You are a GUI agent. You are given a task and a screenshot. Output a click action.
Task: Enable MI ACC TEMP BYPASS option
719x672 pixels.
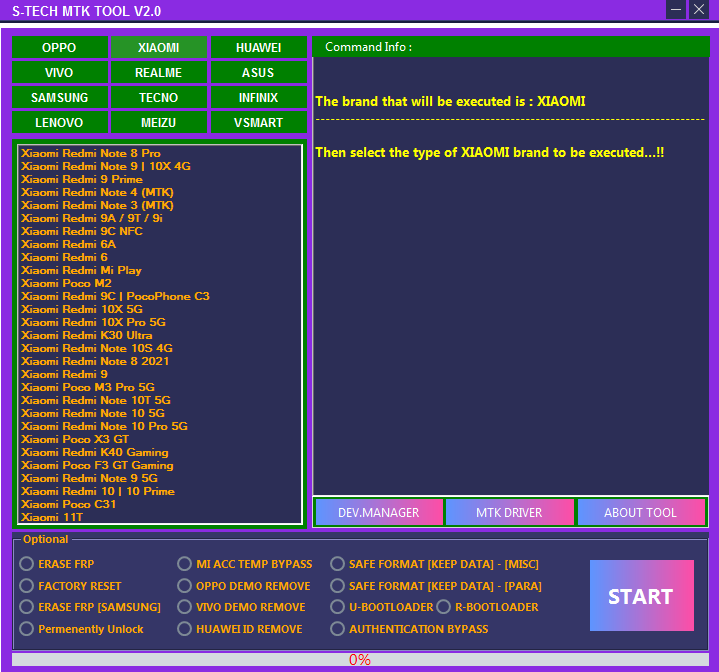point(245,564)
